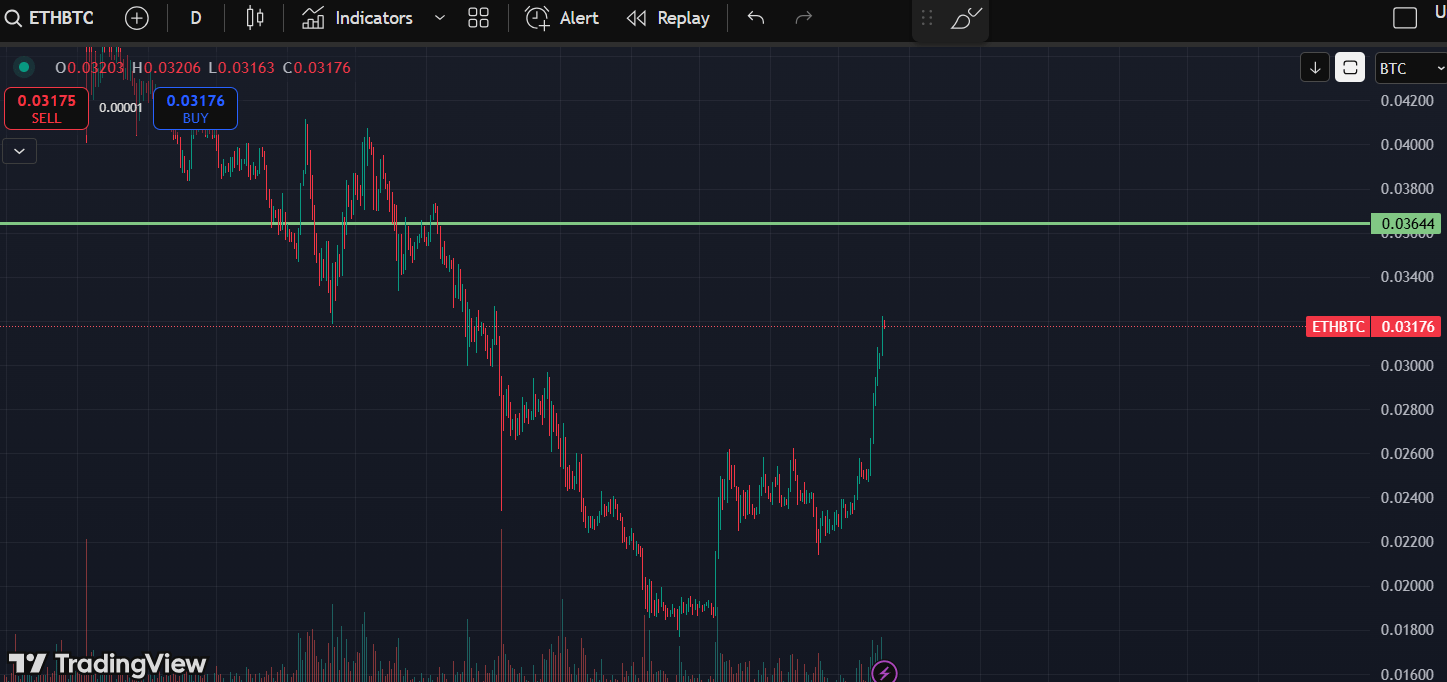Screen dimensions: 1447x682
Task: Click the 0.04200 price axis label
Action: (x=1407, y=100)
